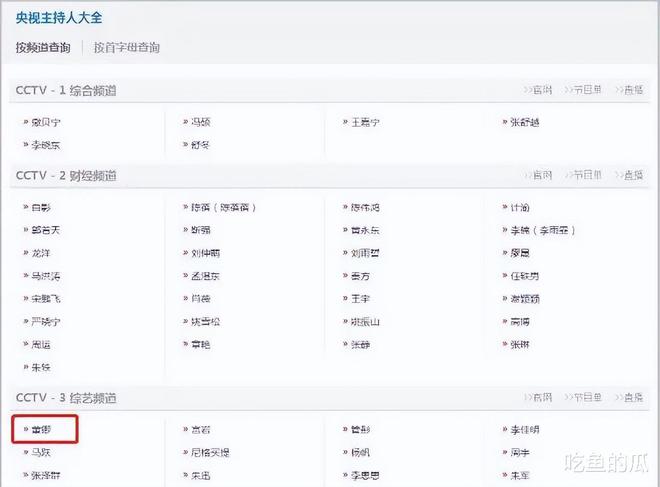Open host 李晓东 under CCTV-1
Viewport: 660px width, 487px height.
[46, 145]
